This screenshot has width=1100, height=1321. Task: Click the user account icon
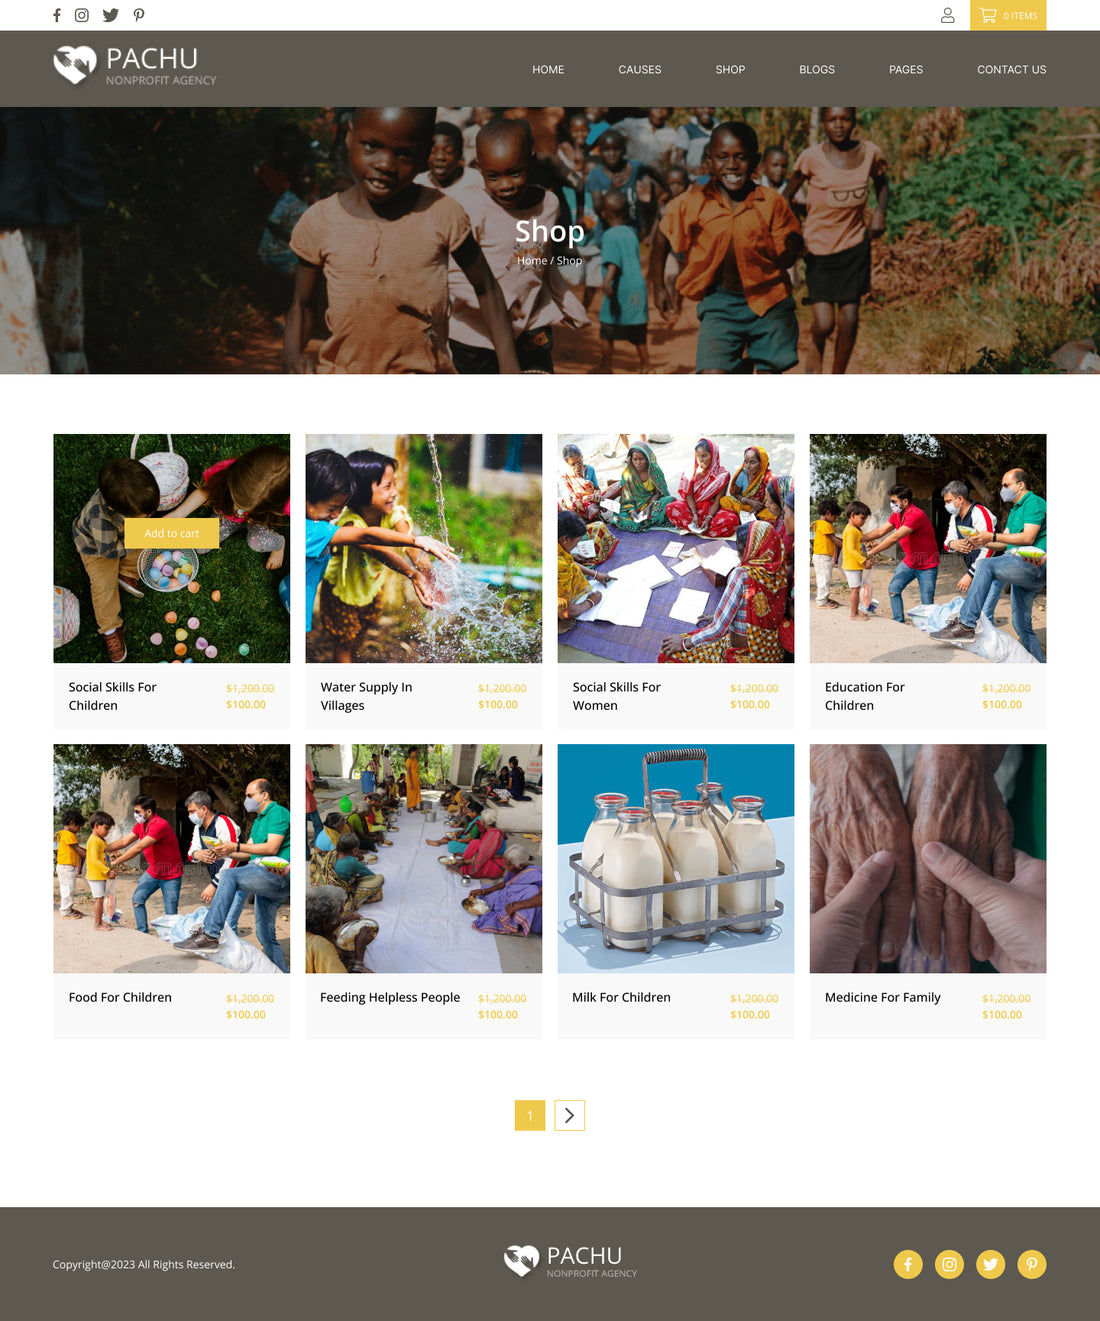948,15
